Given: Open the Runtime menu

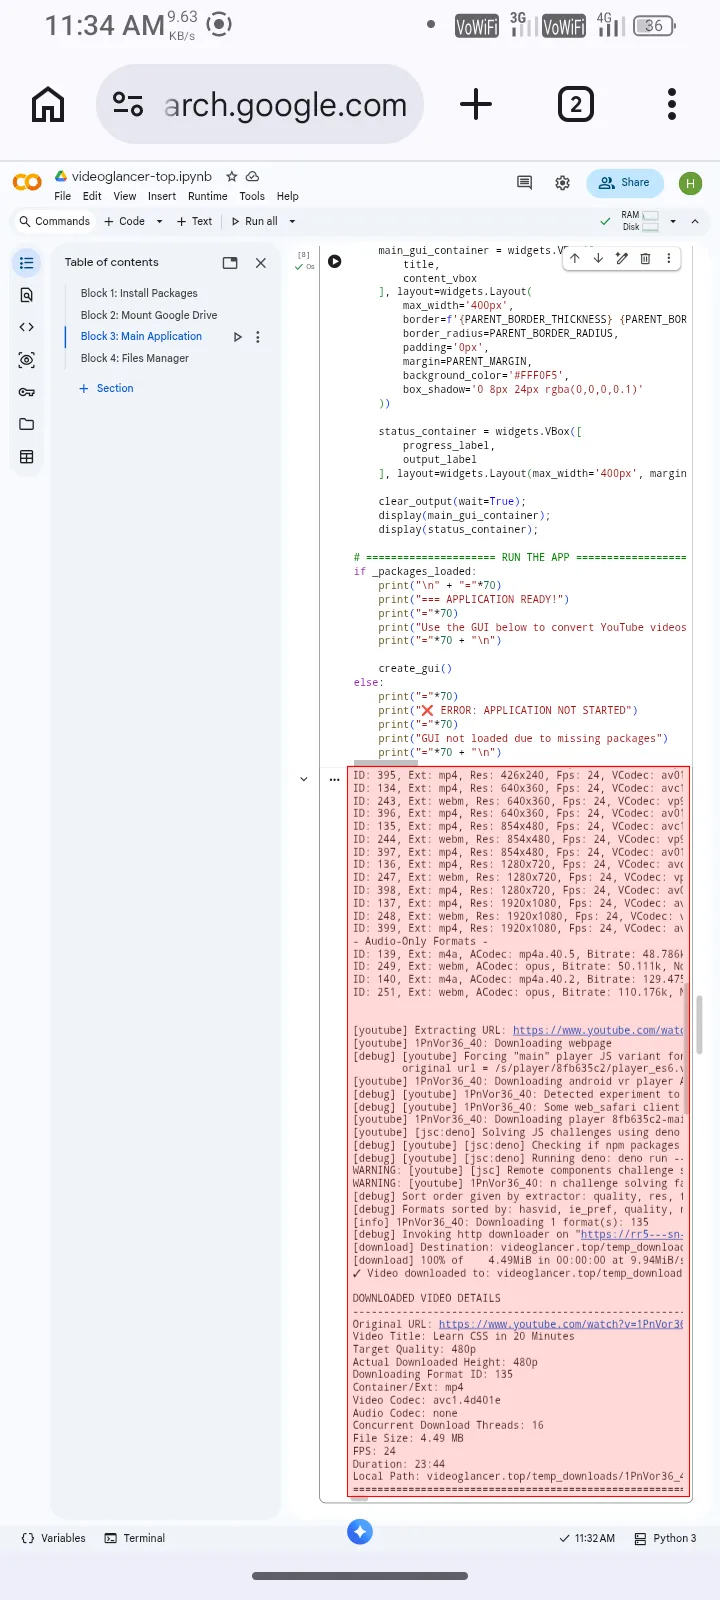Looking at the screenshot, I should [208, 196].
